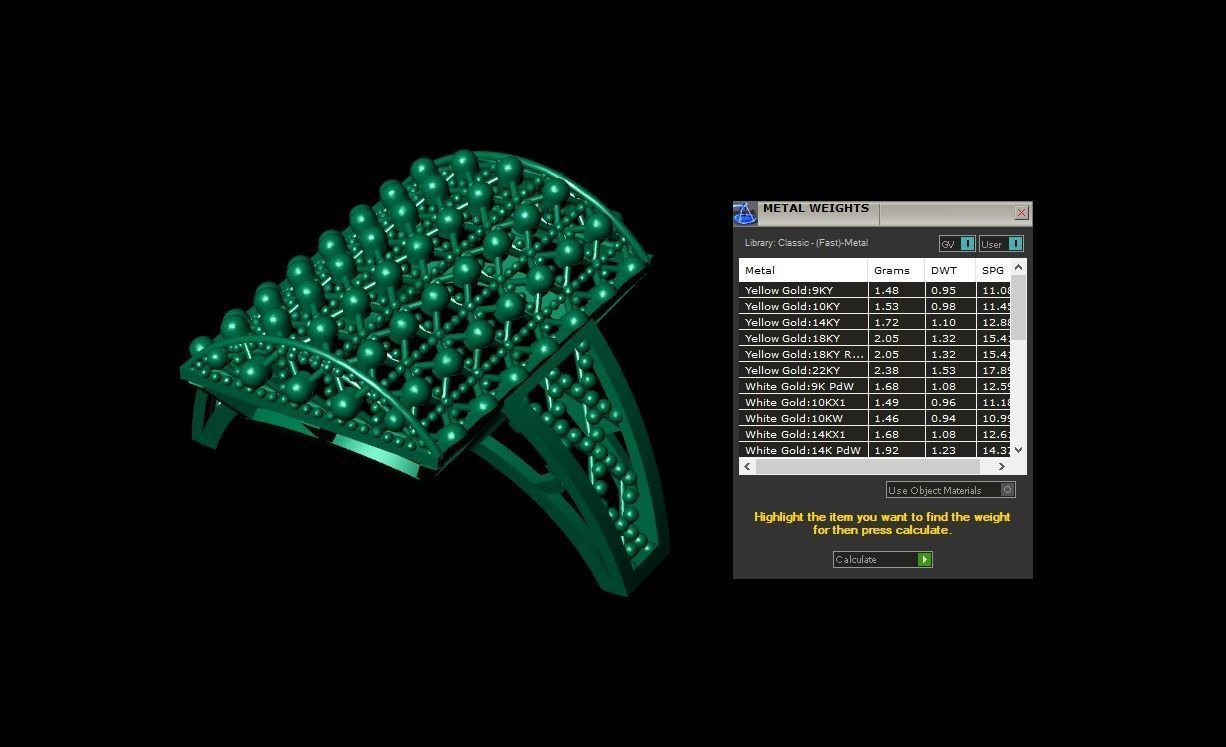
Task: Select the Yellow Gold:18KY R... row
Action: point(875,354)
